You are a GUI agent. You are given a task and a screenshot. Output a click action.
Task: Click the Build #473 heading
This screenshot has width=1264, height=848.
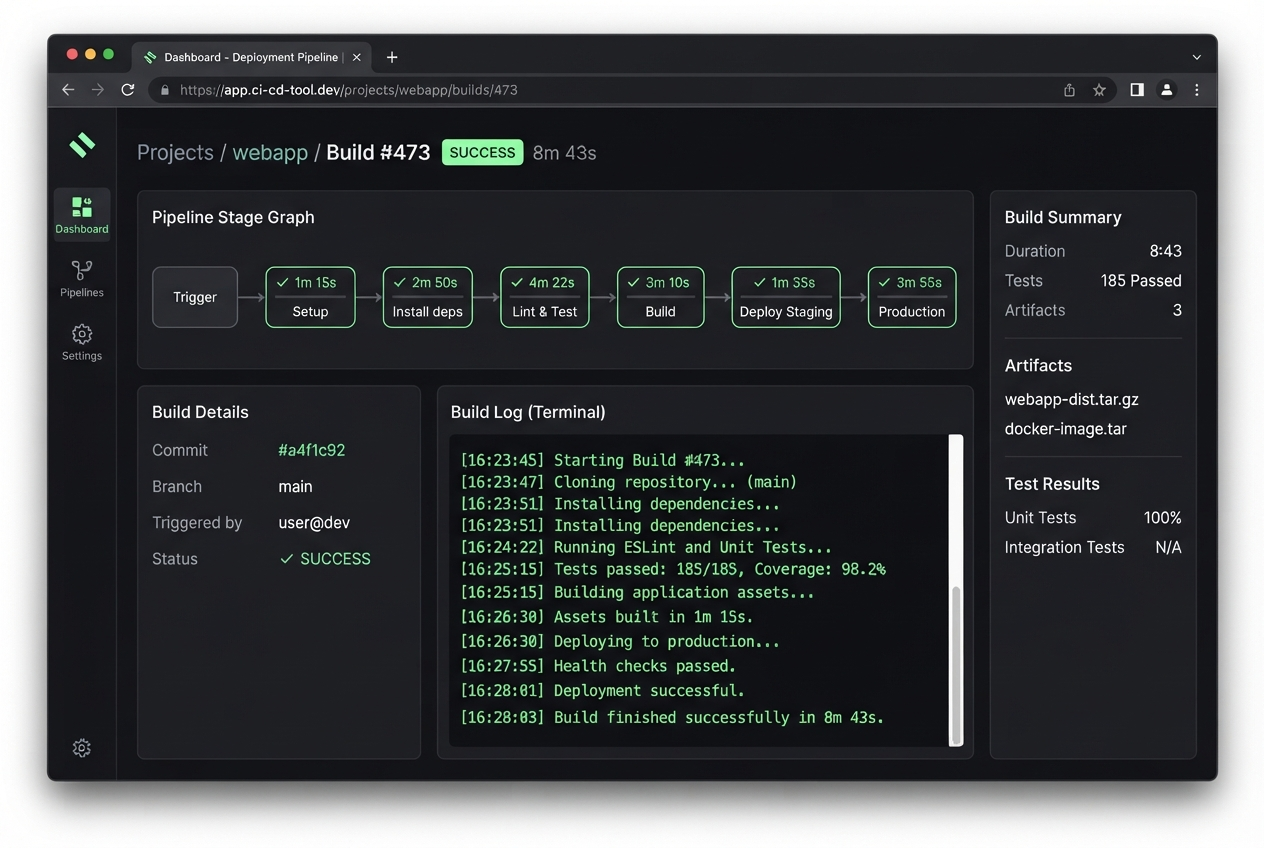378,152
